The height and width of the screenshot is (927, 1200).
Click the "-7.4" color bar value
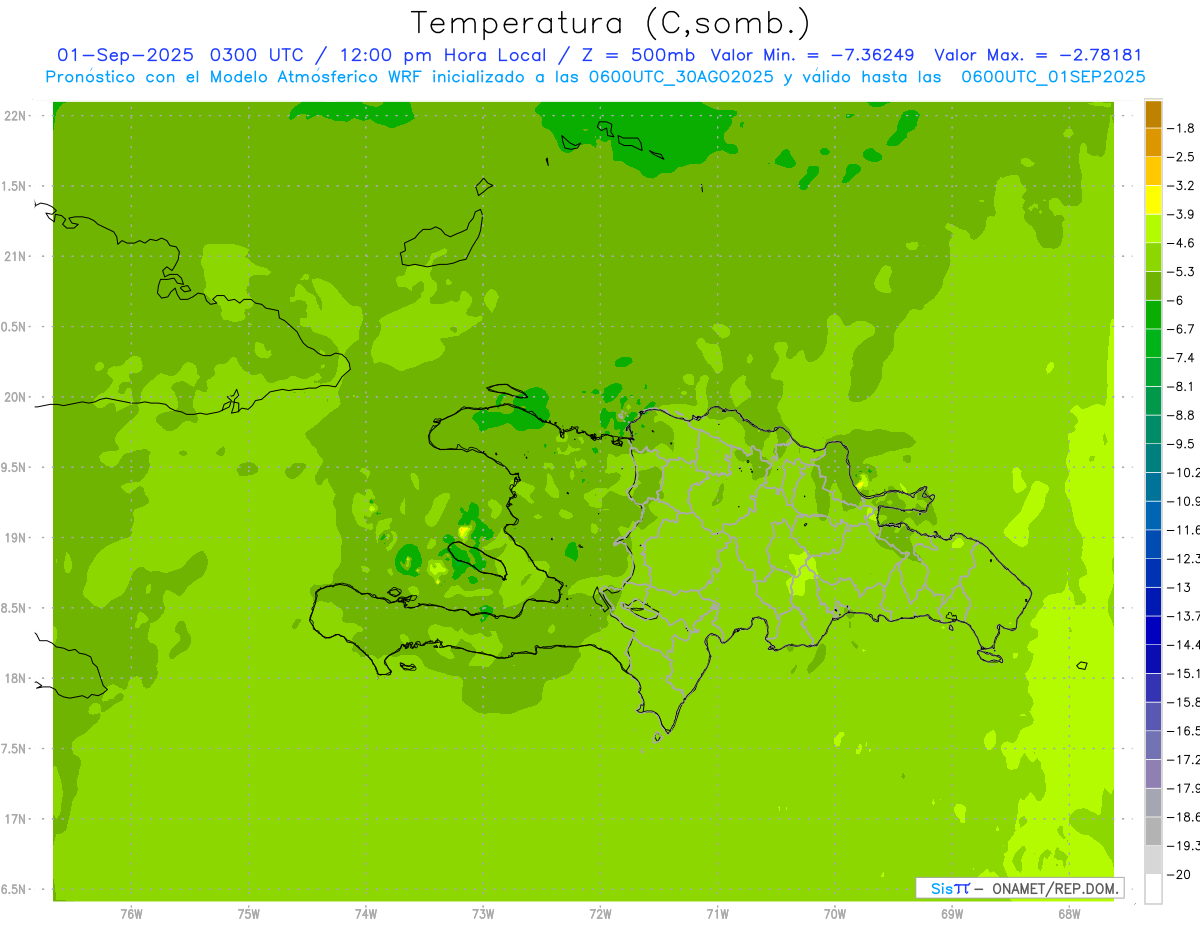(x=1181, y=358)
